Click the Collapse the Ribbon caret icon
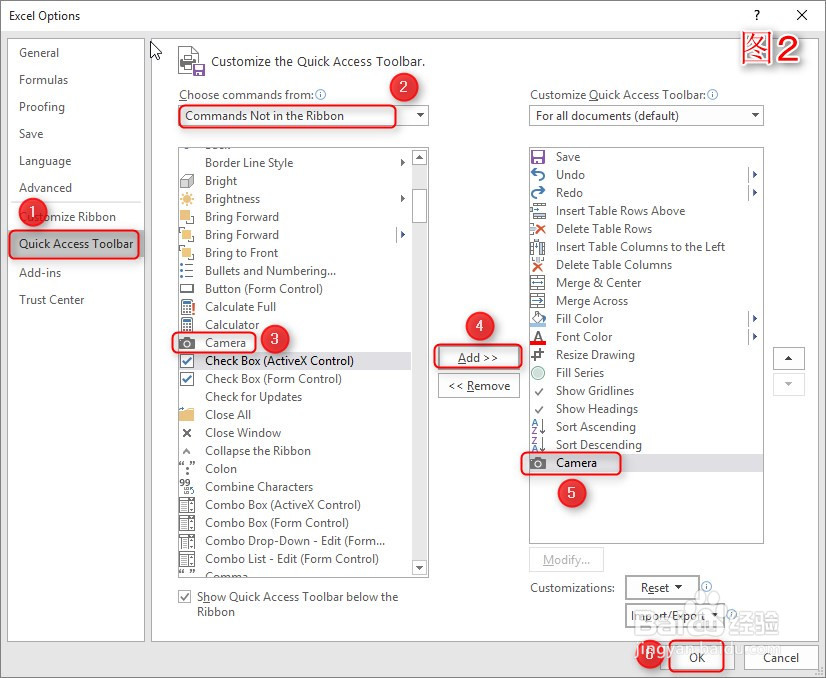 click(x=186, y=451)
